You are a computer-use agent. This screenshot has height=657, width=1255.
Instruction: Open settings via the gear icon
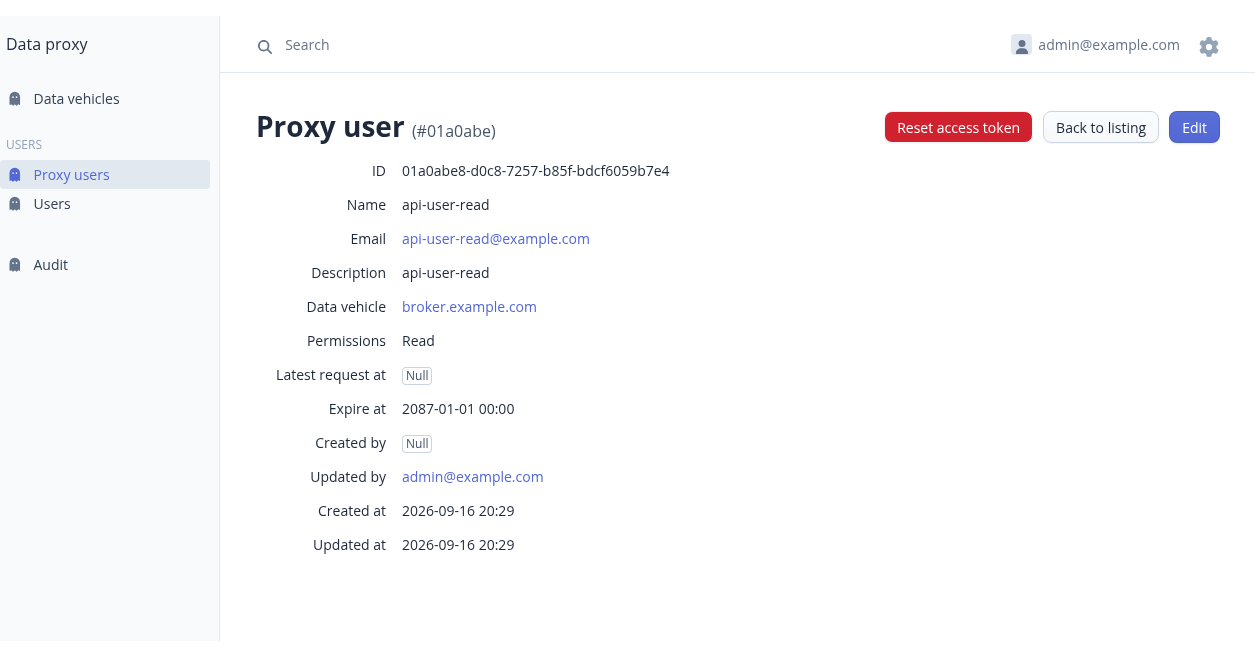click(x=1209, y=46)
